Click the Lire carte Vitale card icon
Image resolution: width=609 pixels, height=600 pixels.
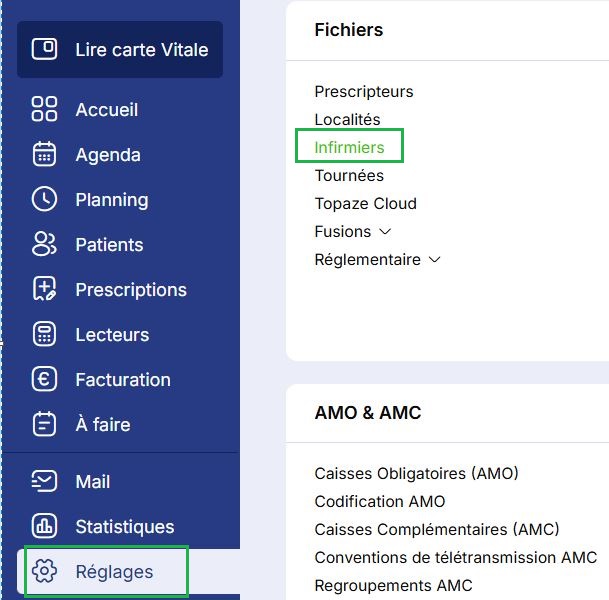tap(44, 49)
